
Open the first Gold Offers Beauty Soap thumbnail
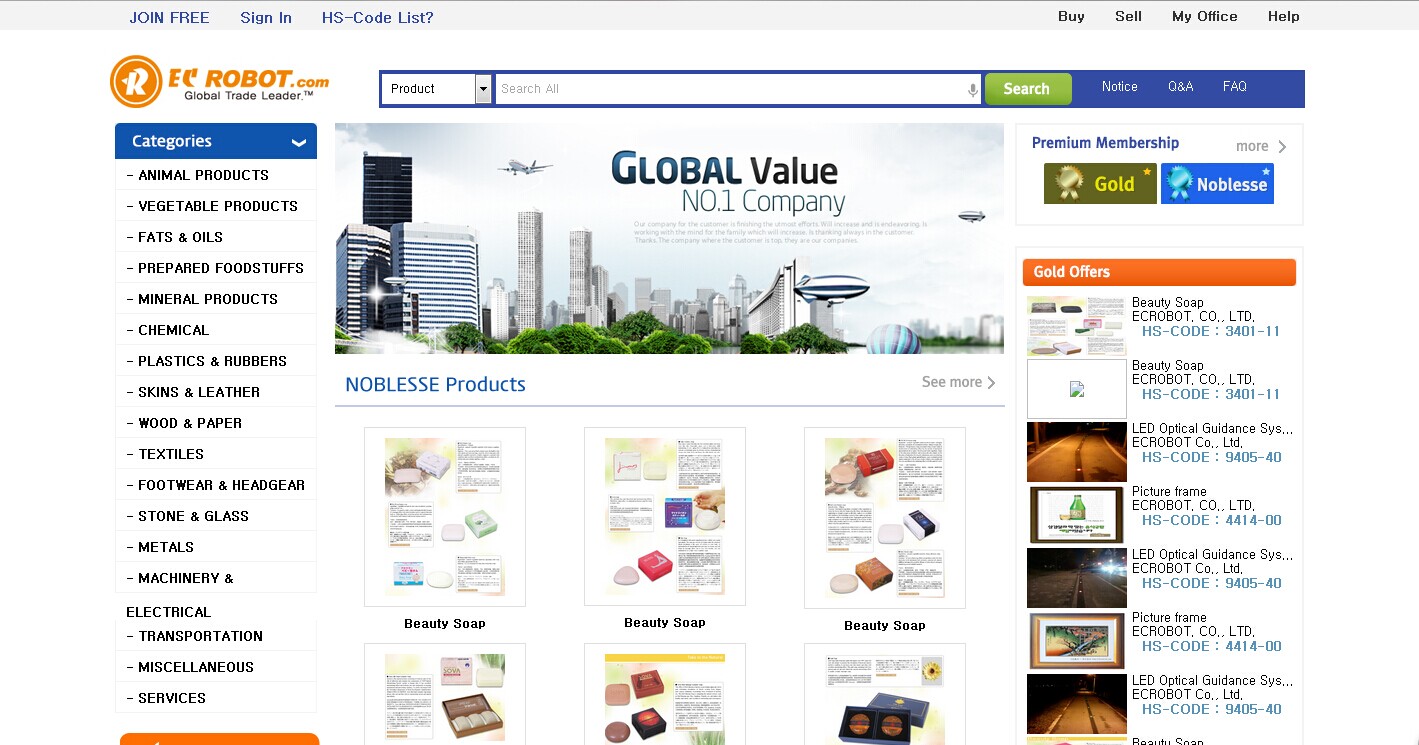coord(1077,326)
